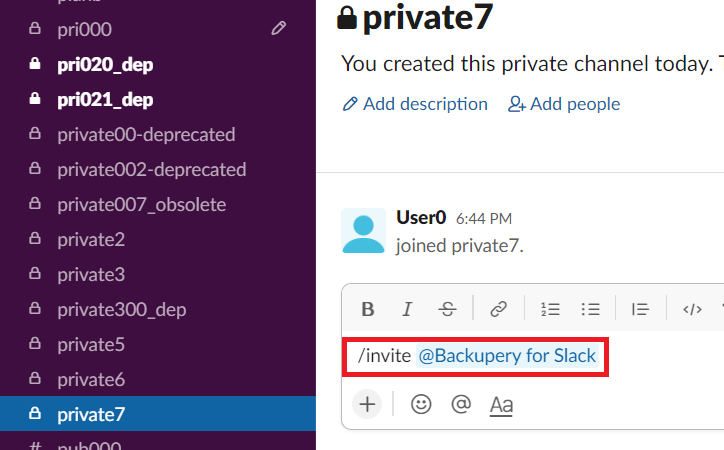Start an ordered numbered list
Screen dimensions: 724x450
pyautogui.click(x=550, y=309)
